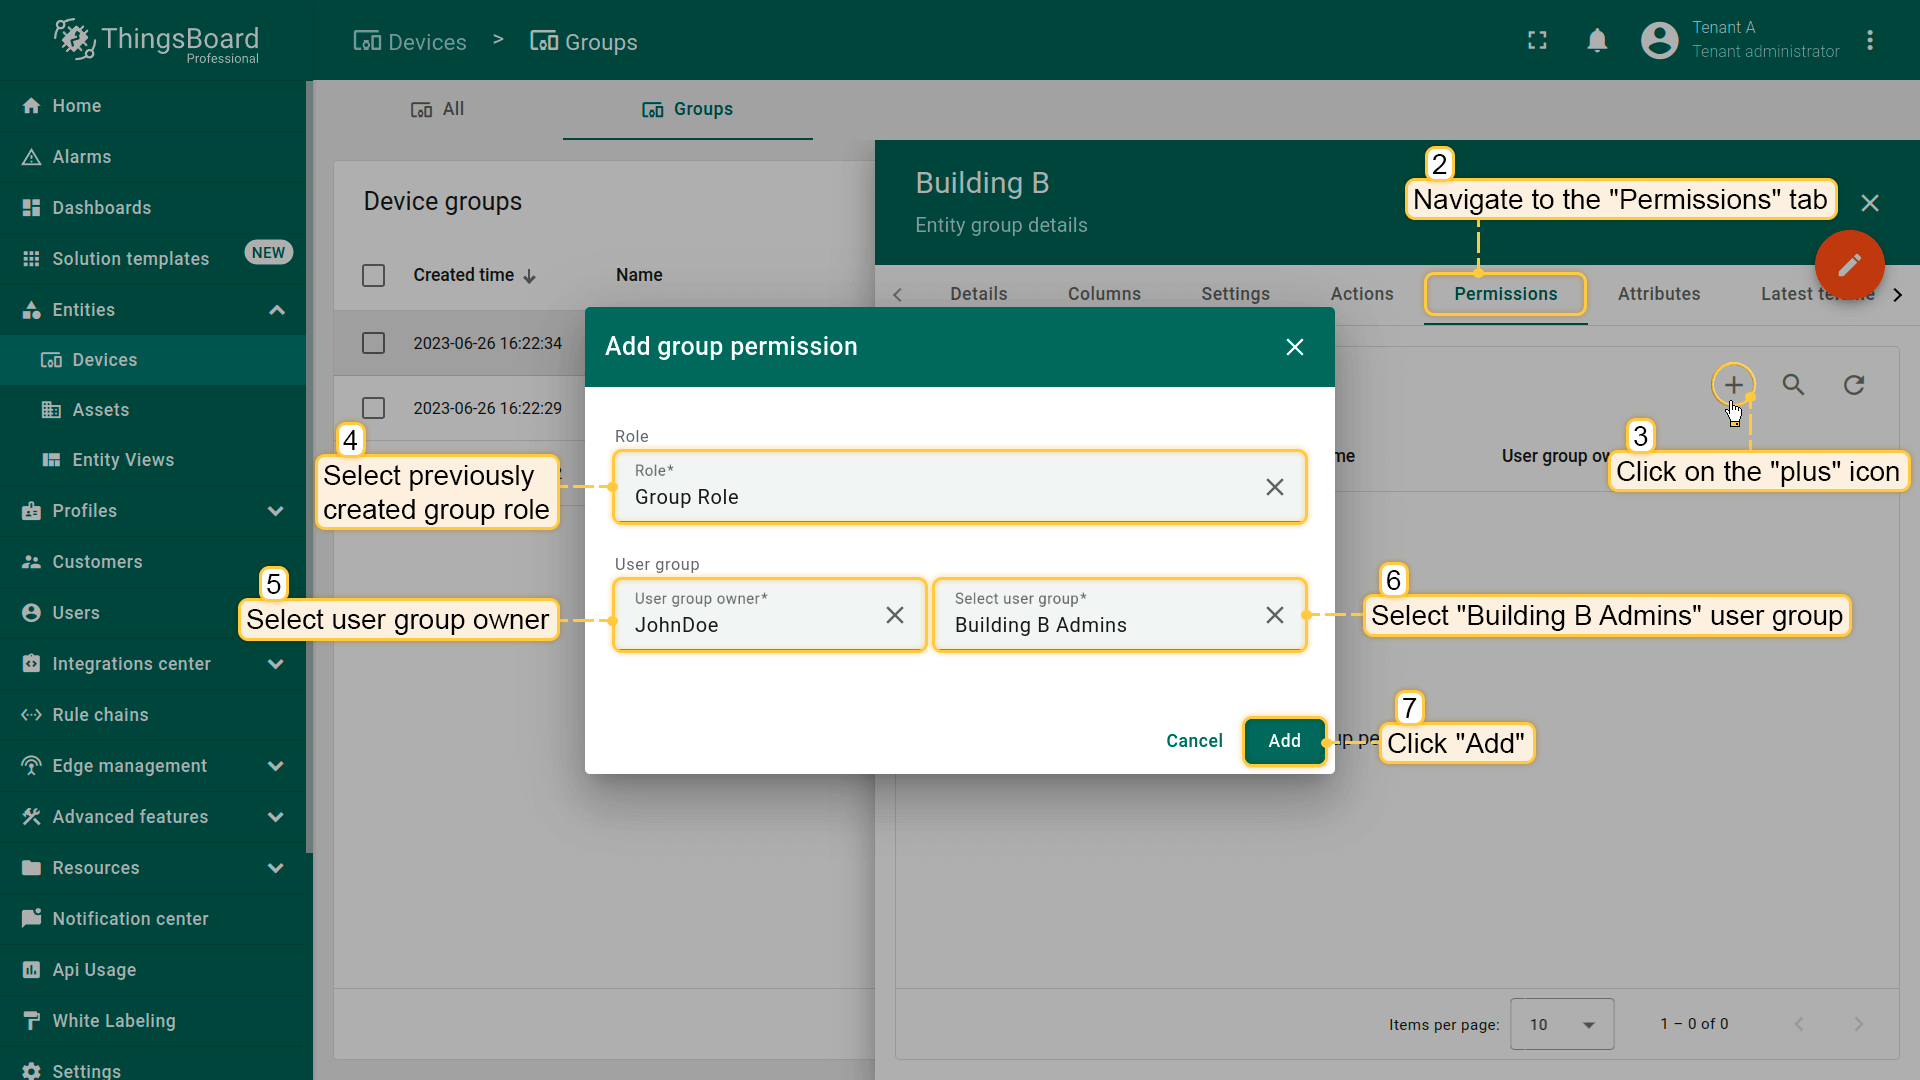
Task: Click the plus icon to add permission
Action: tap(1733, 385)
